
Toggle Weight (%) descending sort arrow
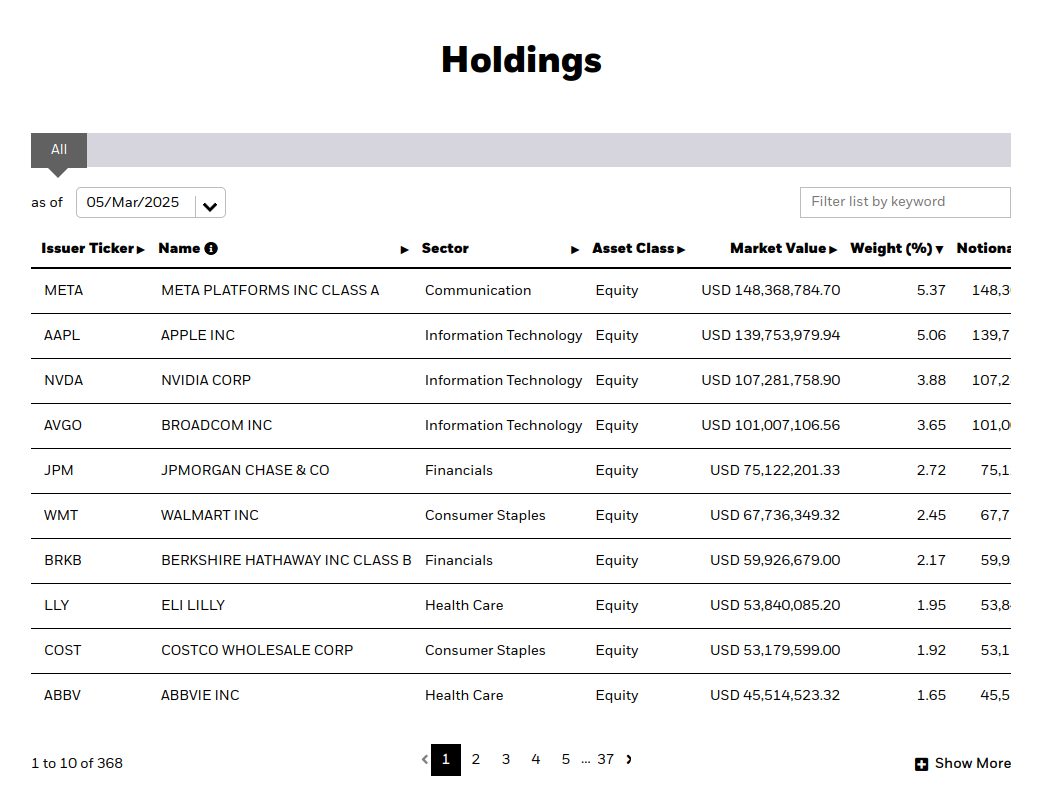939,250
